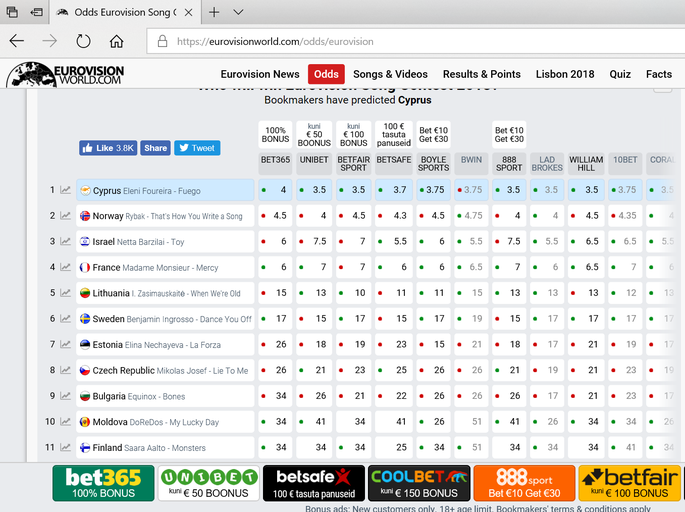Click Cyprus odds 4 under BET365

tap(275, 190)
